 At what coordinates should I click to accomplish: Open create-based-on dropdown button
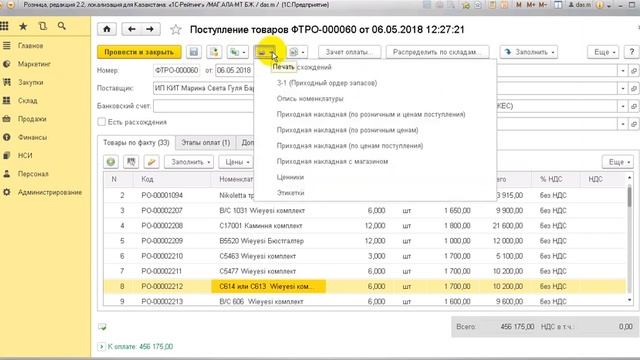[238, 52]
